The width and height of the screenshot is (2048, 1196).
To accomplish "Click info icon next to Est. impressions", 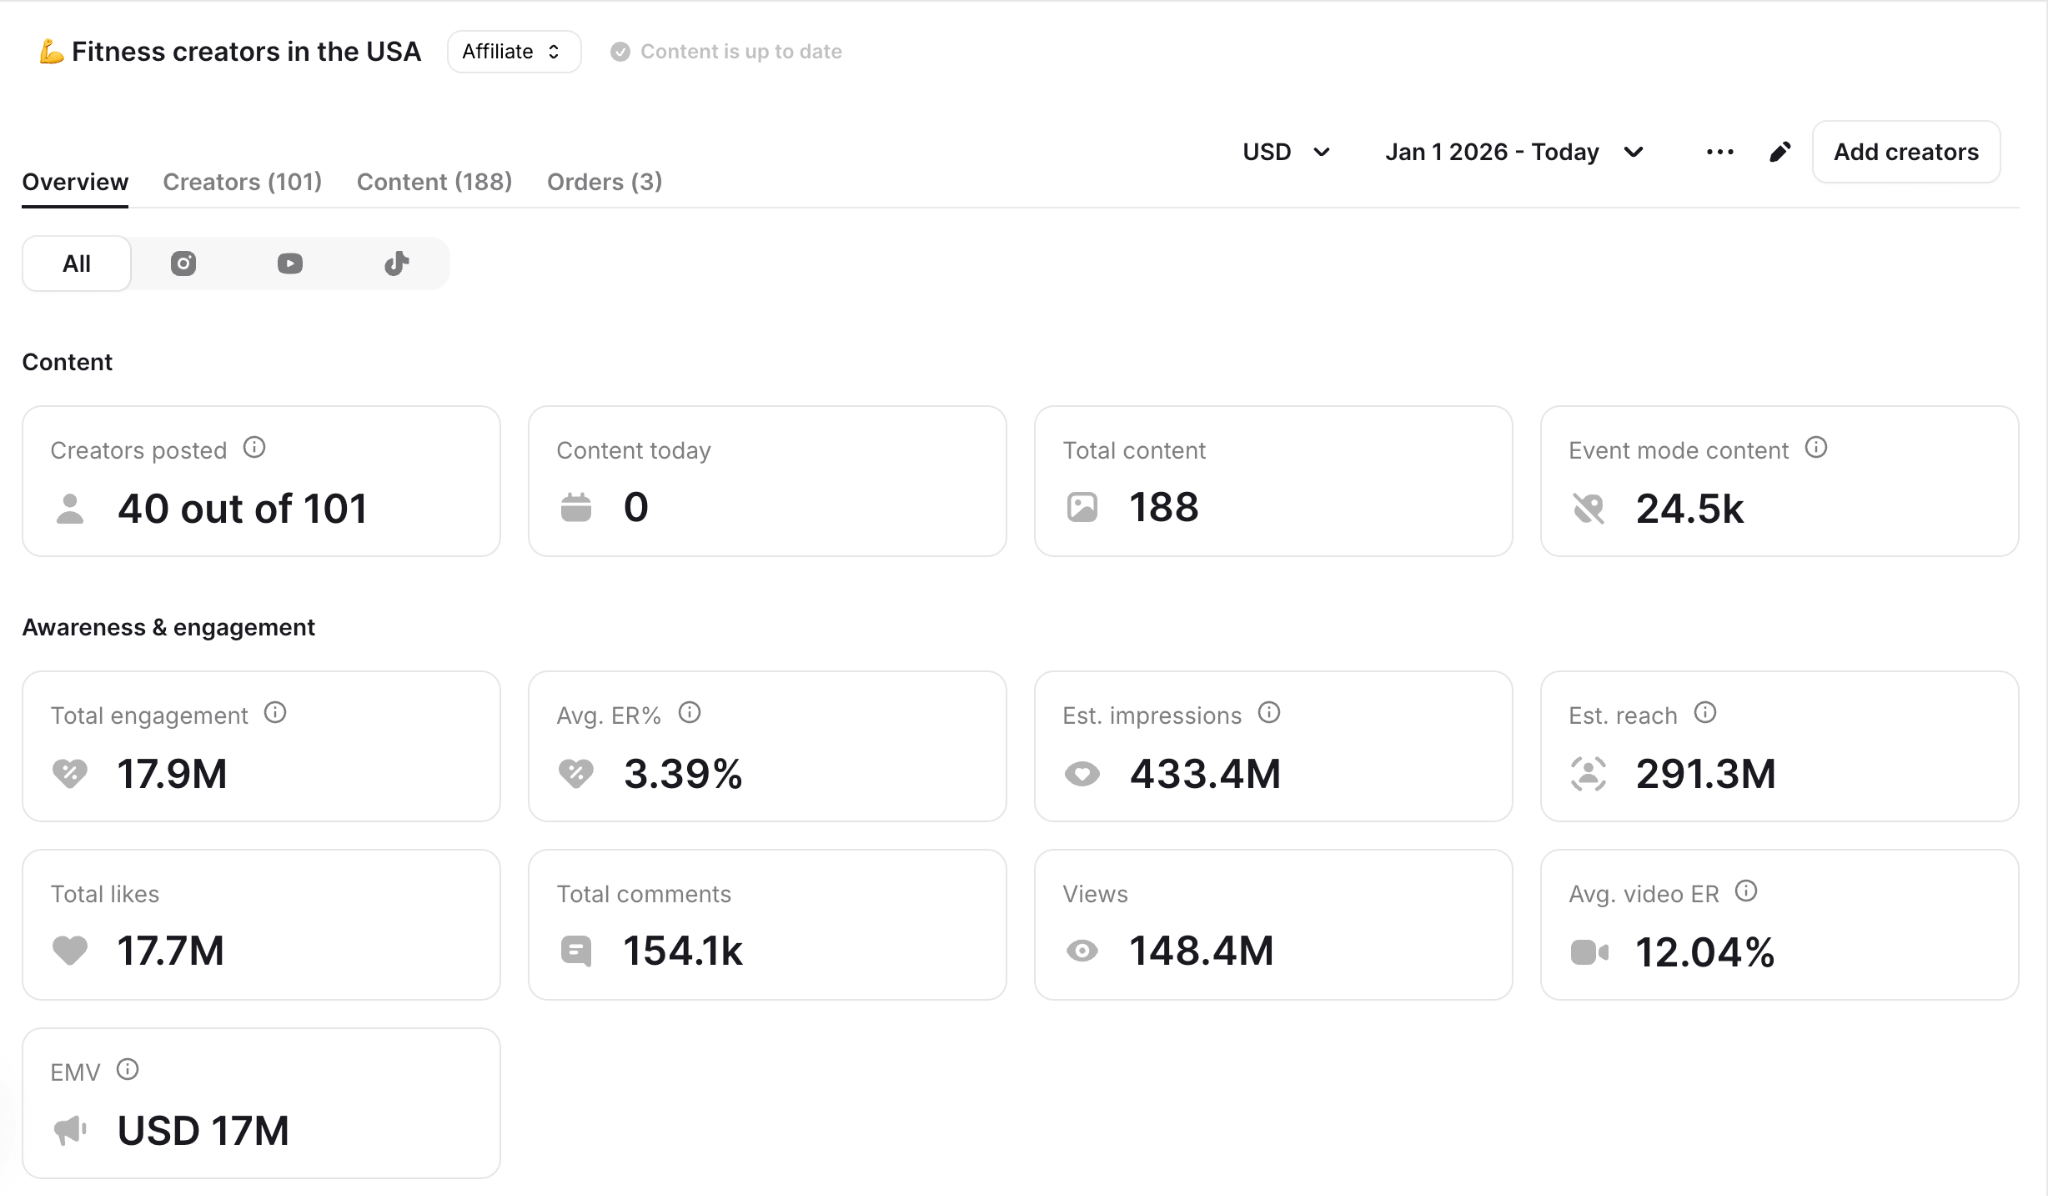I will pyautogui.click(x=1269, y=713).
